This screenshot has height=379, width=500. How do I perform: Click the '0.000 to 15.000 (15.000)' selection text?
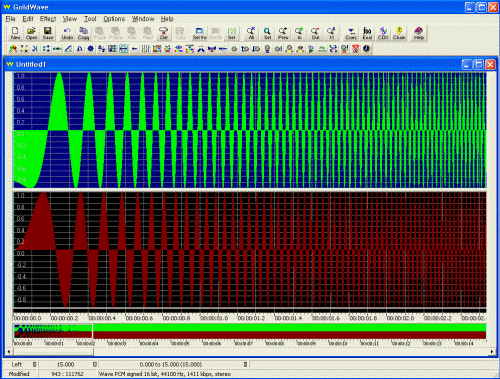coord(171,364)
